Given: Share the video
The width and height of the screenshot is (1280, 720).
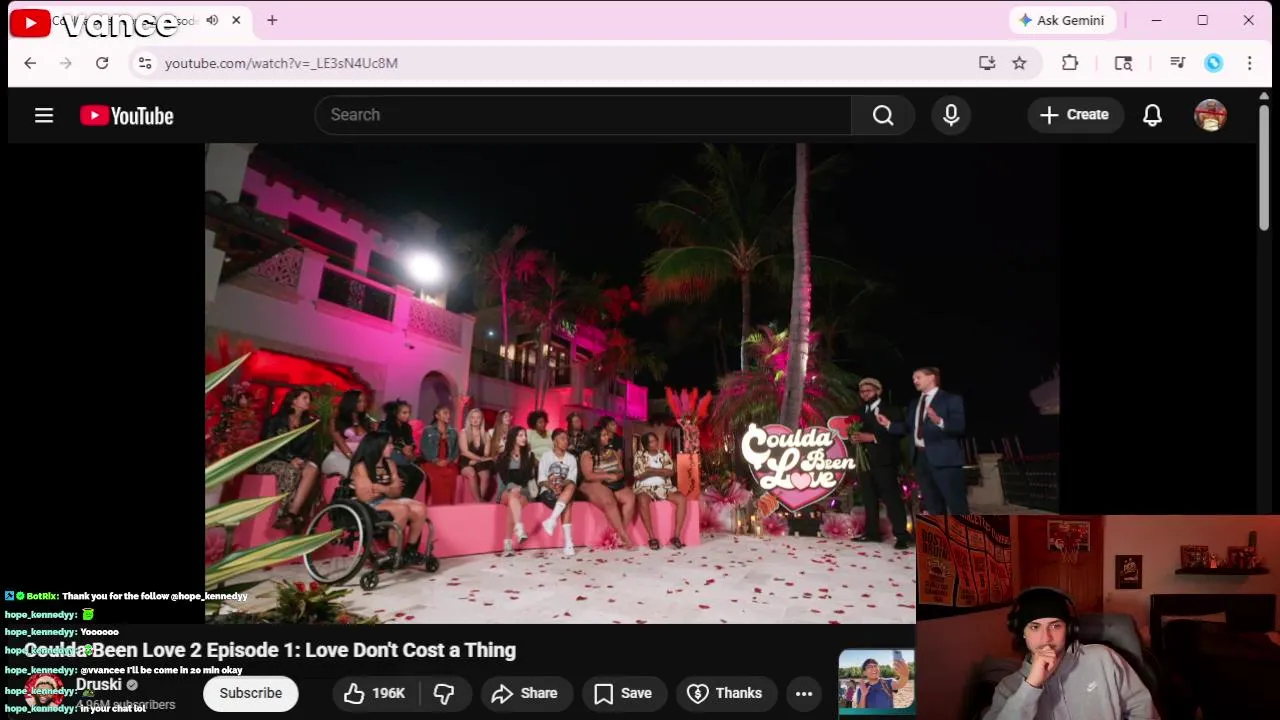Looking at the screenshot, I should click(525, 693).
